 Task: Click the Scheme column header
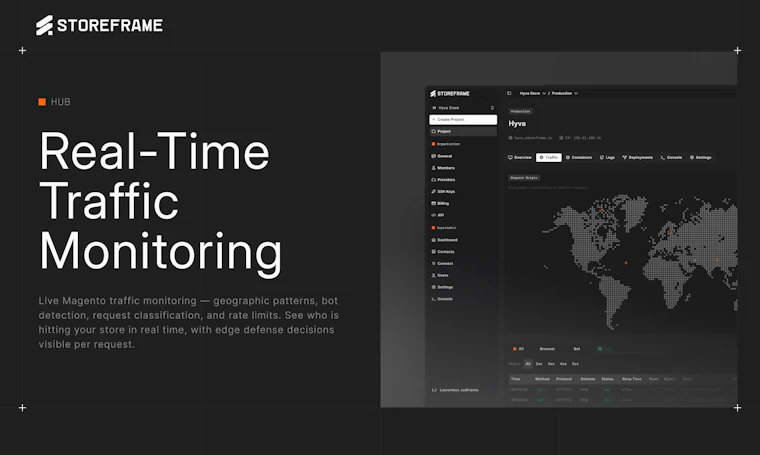[x=588, y=379]
